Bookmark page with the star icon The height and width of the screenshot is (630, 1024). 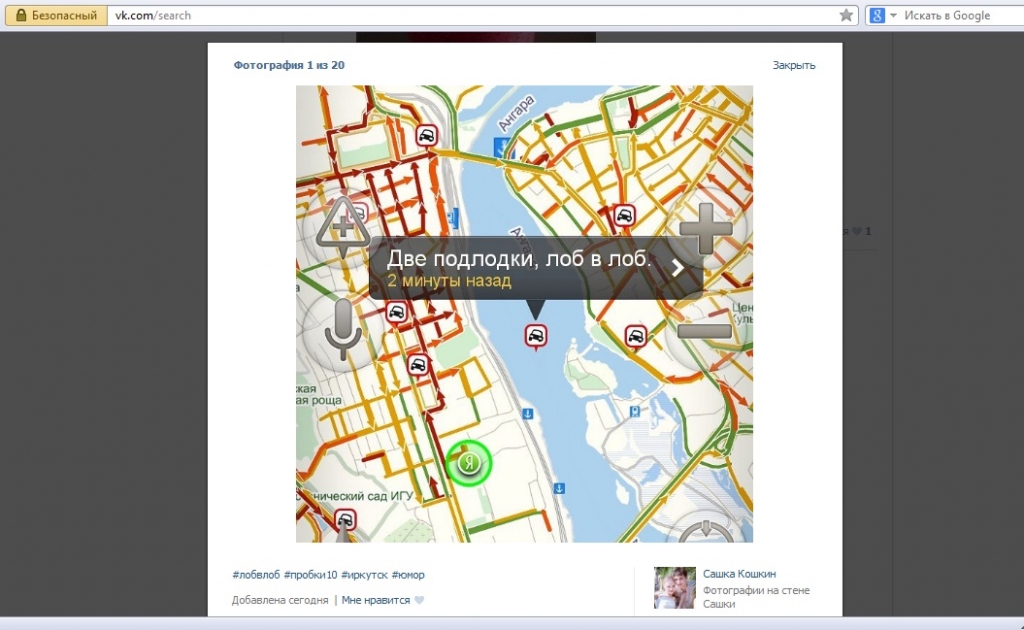pyautogui.click(x=846, y=15)
